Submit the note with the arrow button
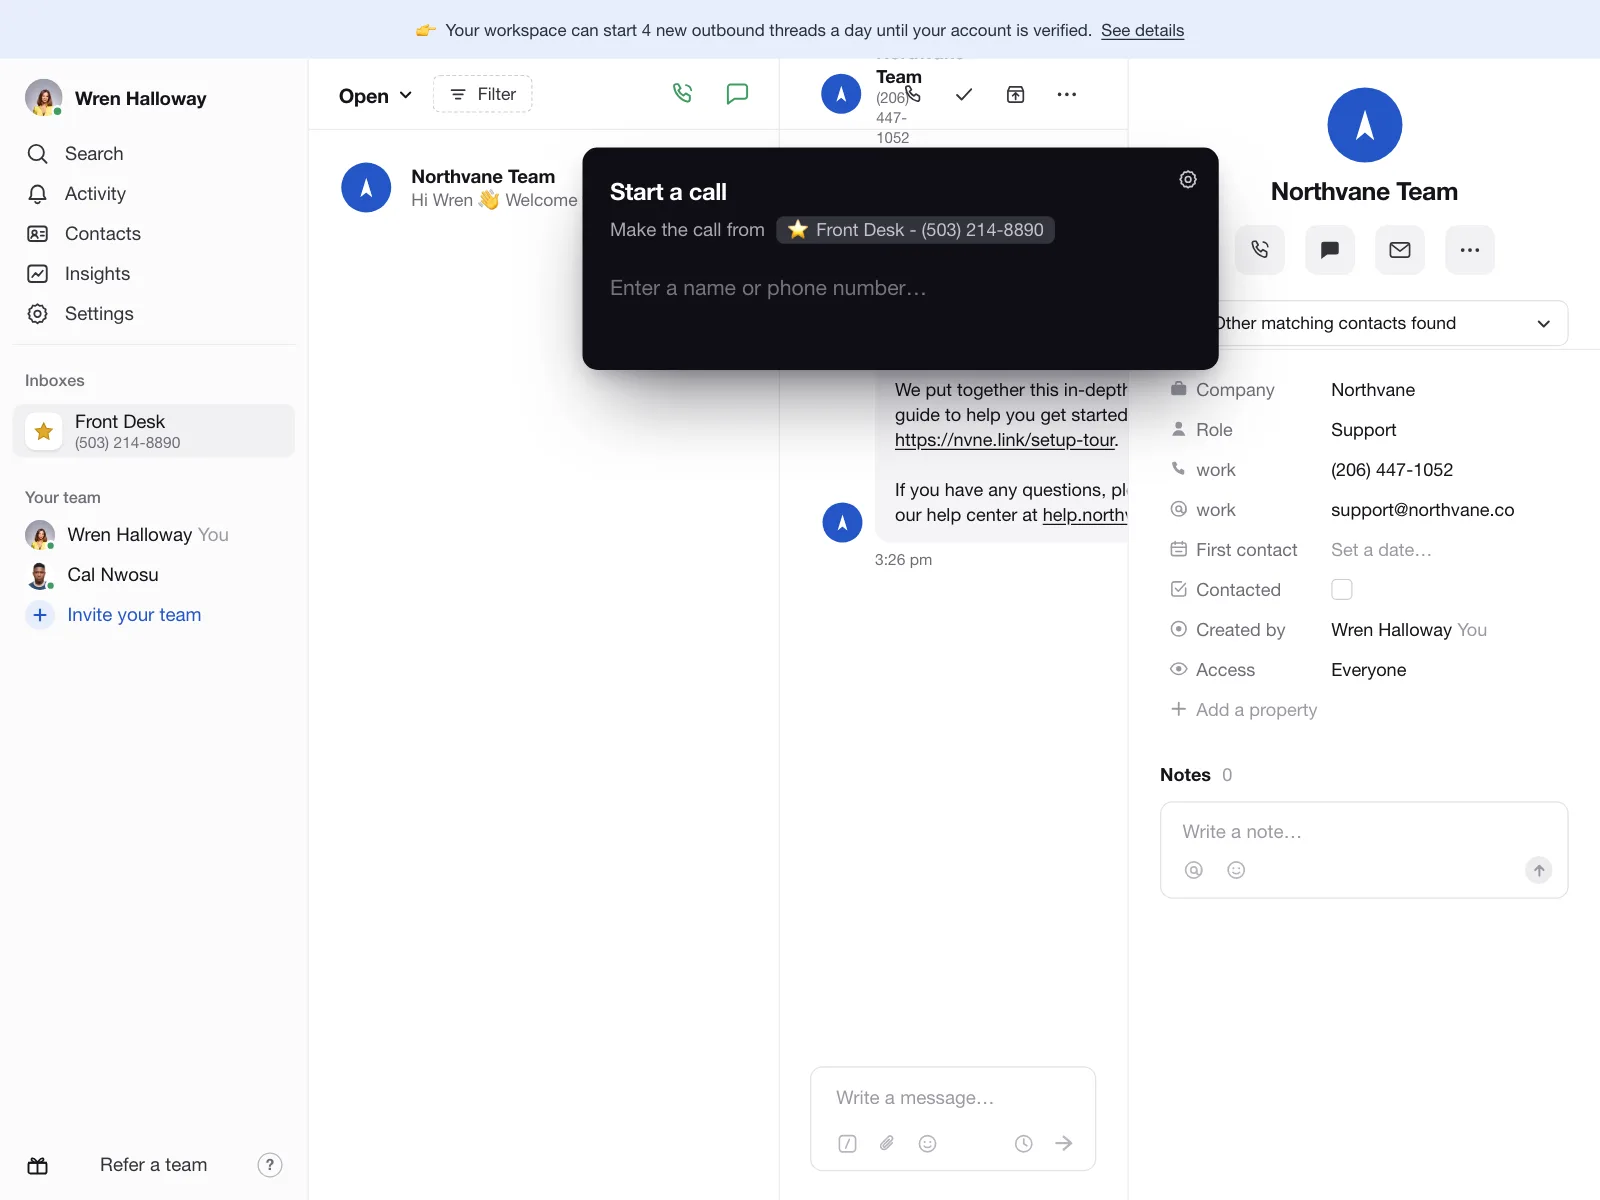 point(1539,870)
